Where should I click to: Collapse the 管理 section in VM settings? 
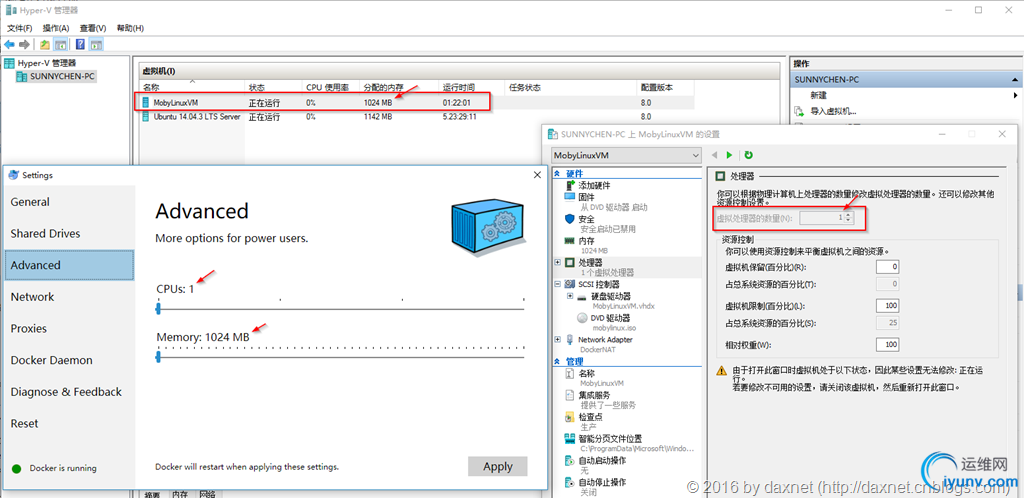pyautogui.click(x=558, y=361)
